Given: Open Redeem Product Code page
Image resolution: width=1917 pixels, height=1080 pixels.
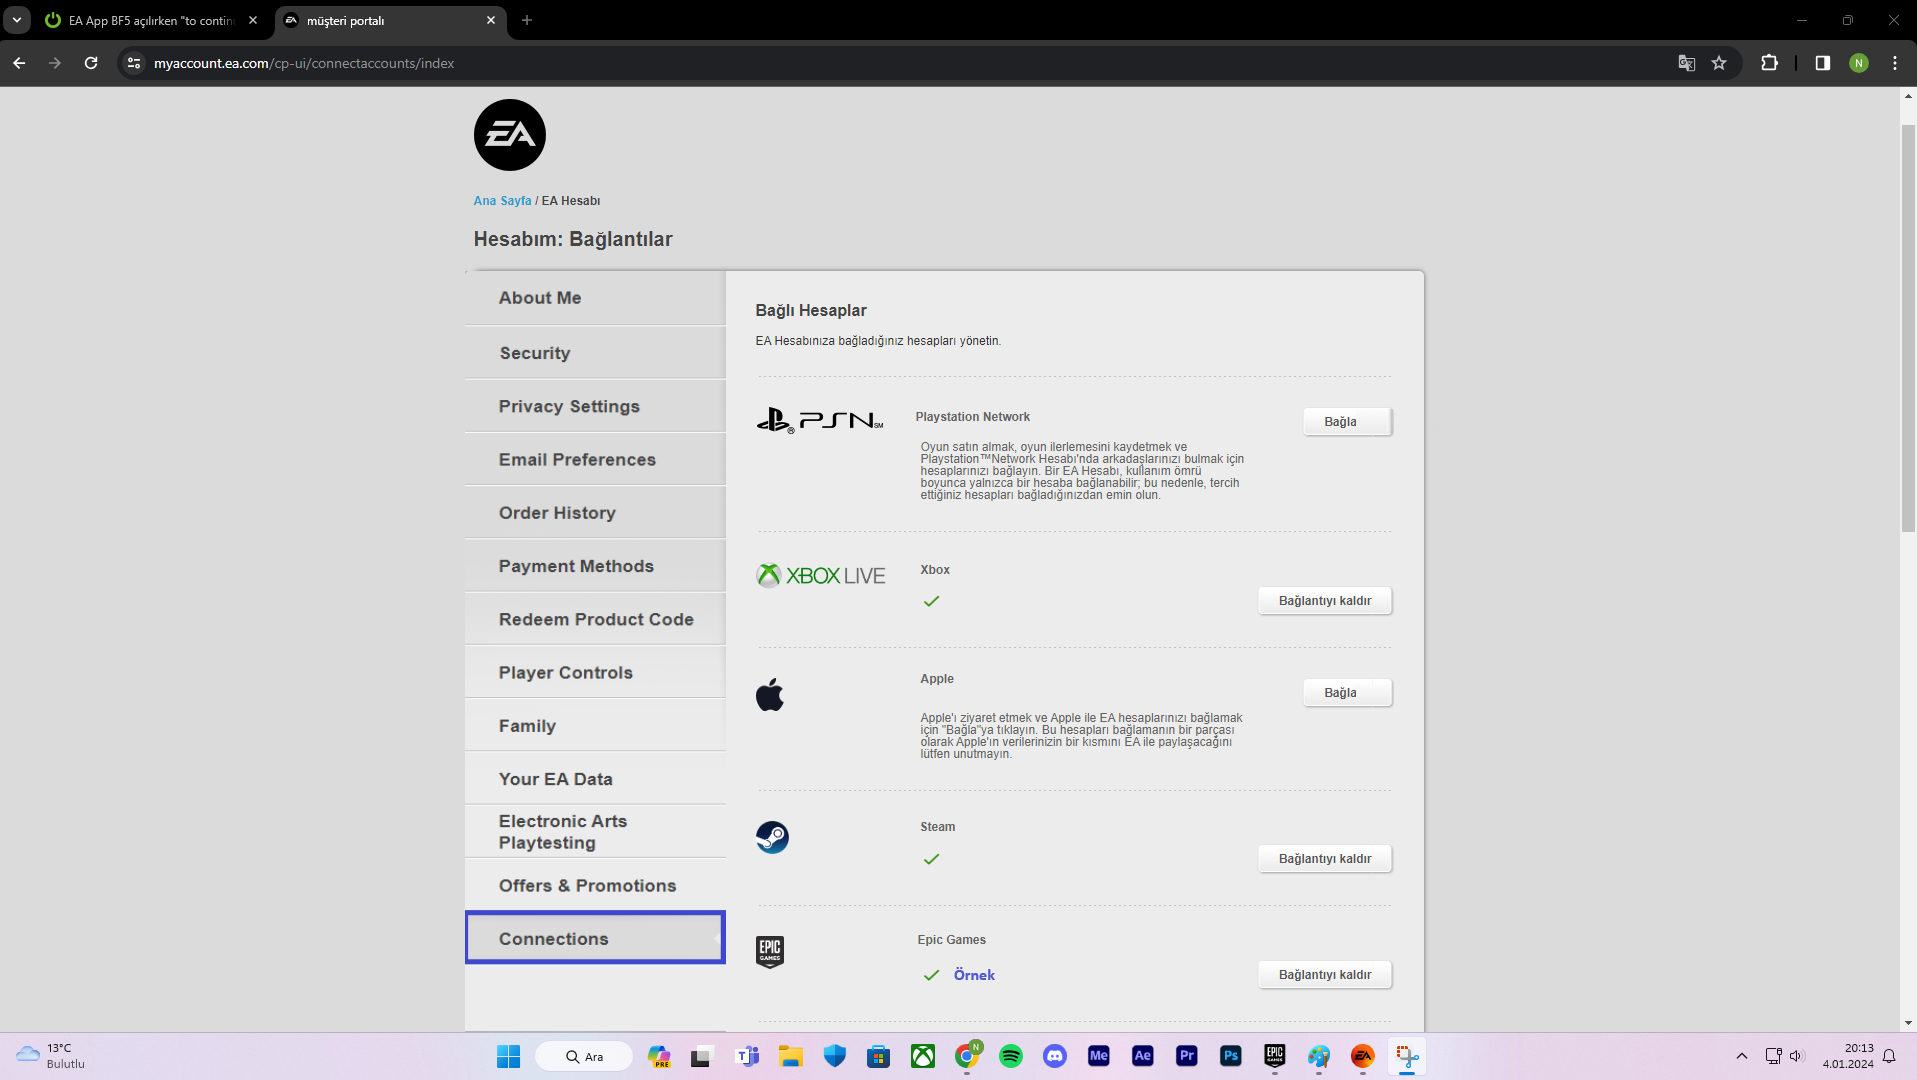Looking at the screenshot, I should (595, 619).
